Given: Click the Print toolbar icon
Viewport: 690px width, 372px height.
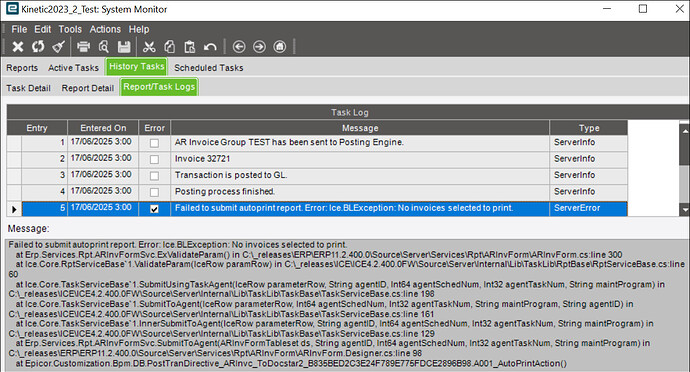Looking at the screenshot, I should (83, 46).
